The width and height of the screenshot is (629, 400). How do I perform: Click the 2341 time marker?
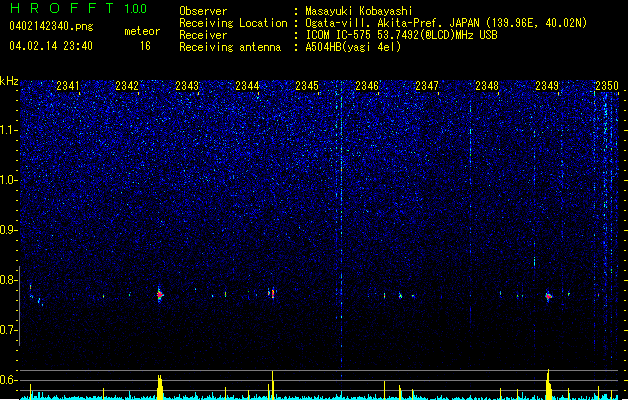coord(68,86)
